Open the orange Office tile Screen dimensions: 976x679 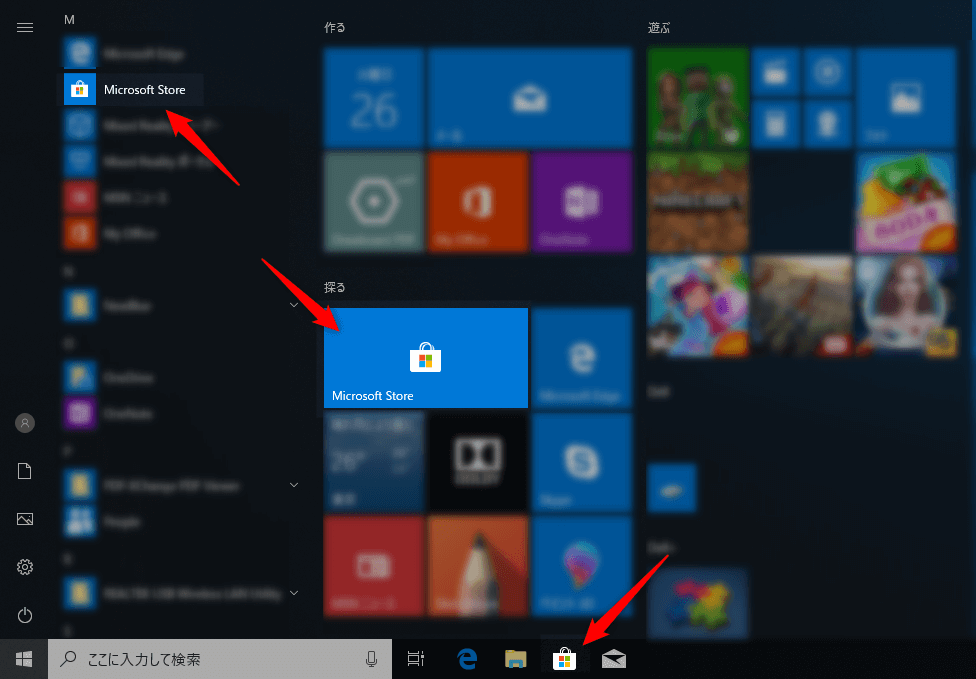478,202
